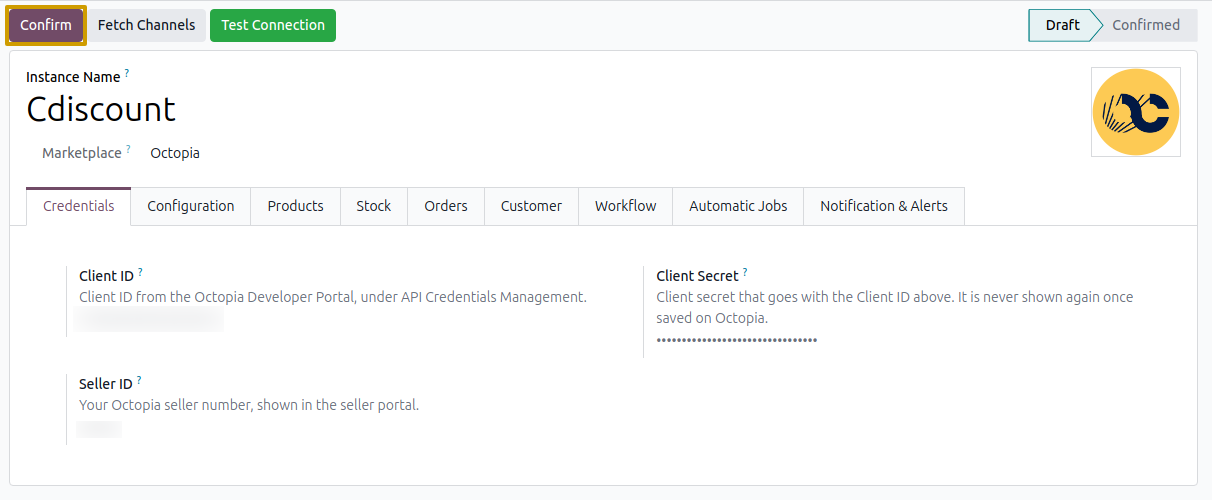Select the Draft status stage
The height and width of the screenshot is (500, 1212).
point(1061,25)
